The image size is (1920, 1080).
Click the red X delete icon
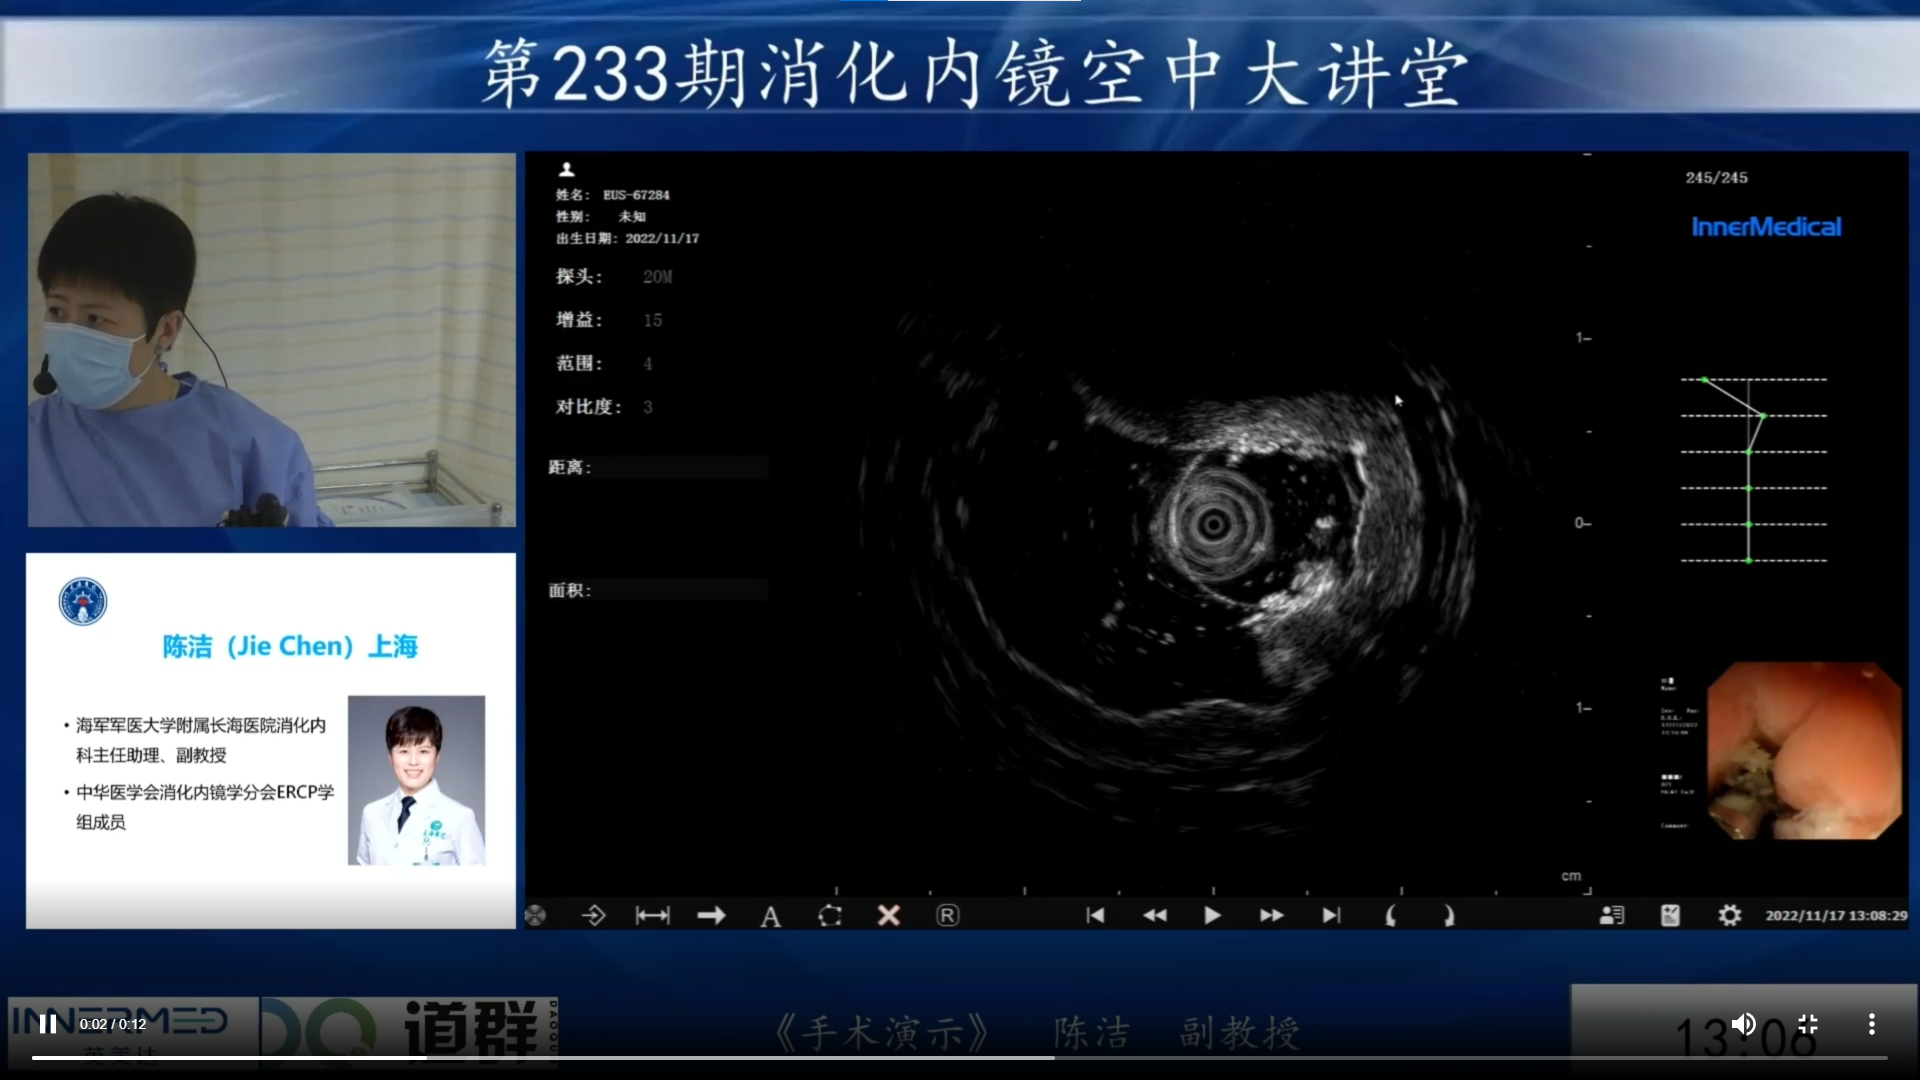point(888,915)
